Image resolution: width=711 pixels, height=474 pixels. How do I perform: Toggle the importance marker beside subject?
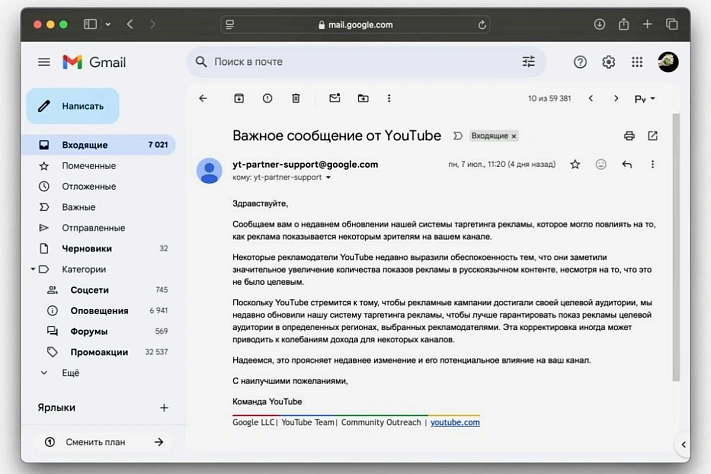coord(458,136)
